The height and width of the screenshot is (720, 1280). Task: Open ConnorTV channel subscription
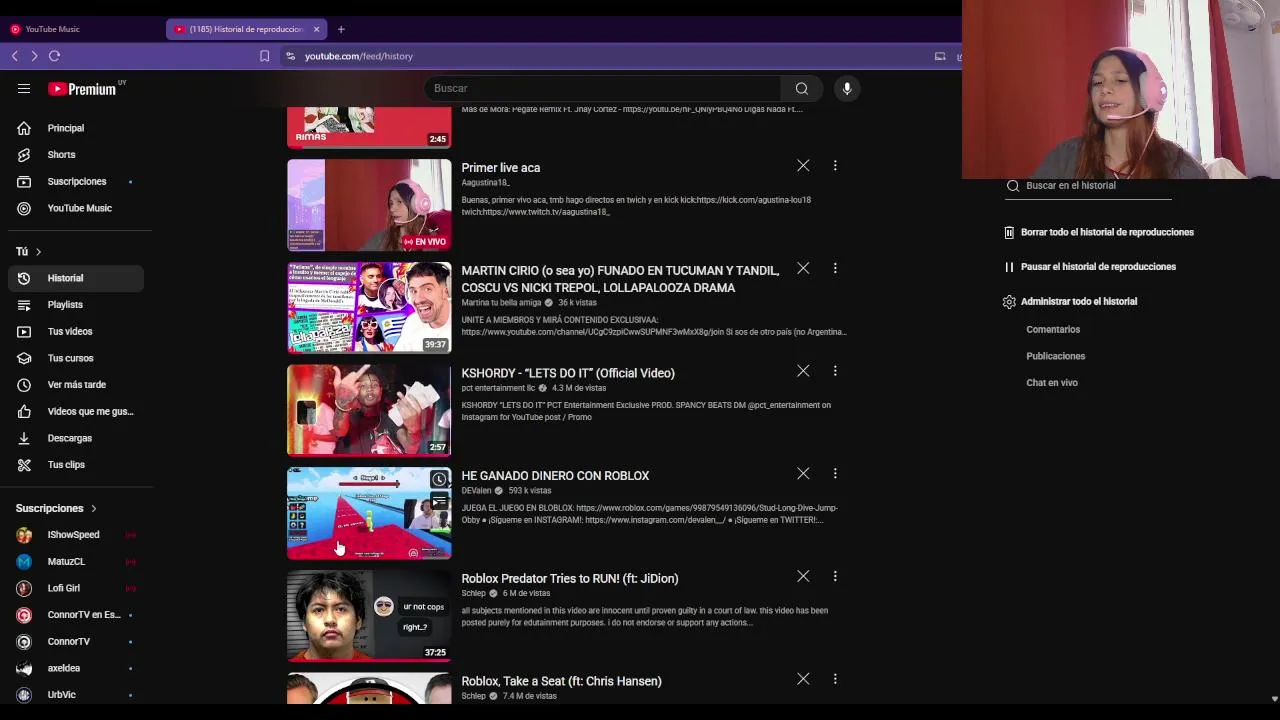point(76,642)
